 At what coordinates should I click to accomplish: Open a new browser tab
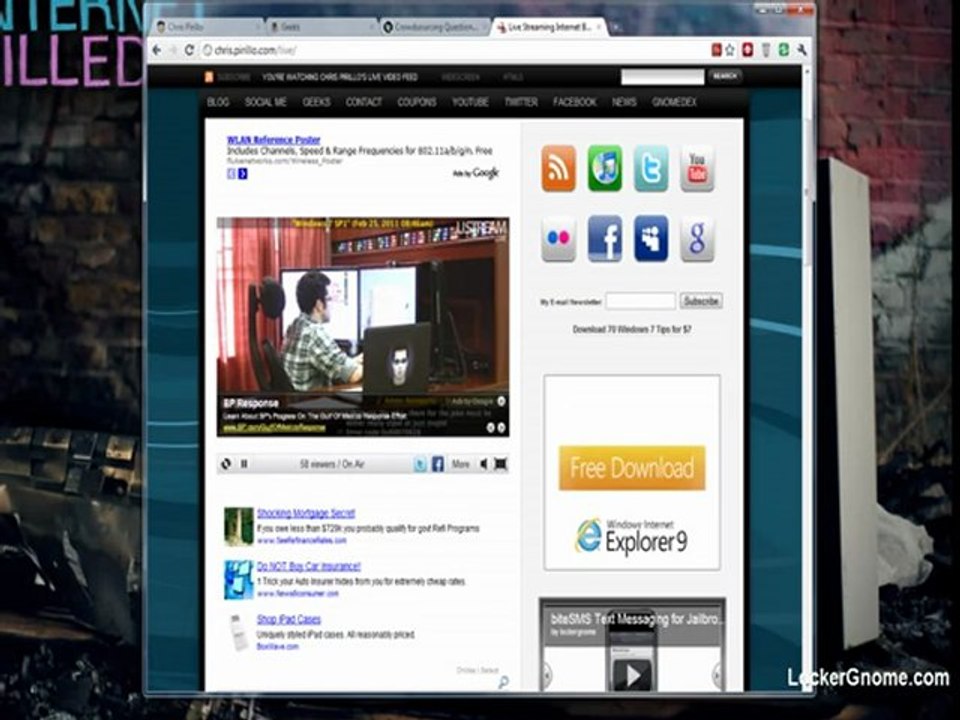coord(617,28)
